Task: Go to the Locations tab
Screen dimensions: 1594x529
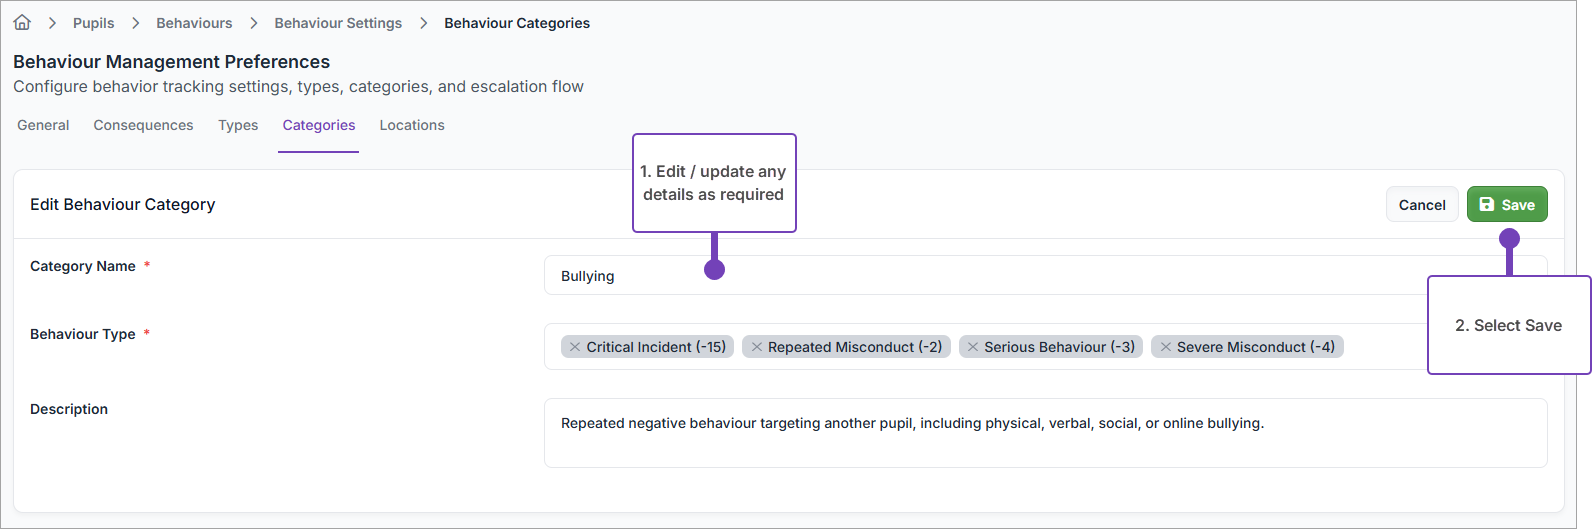Action: point(412,125)
